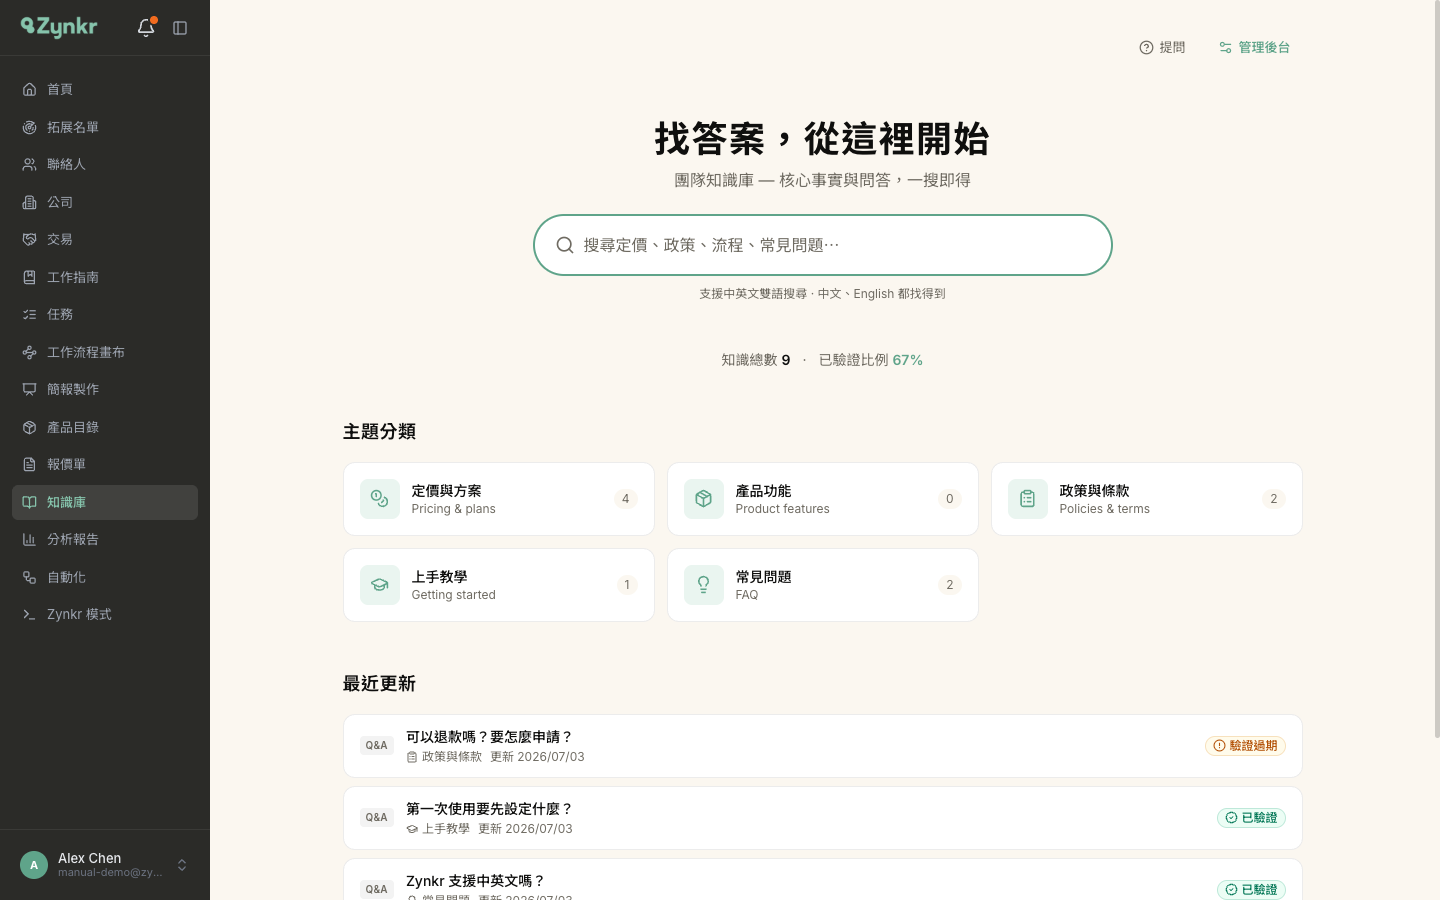Click the 工作流程畫布 workflow icon
Image resolution: width=1440 pixels, height=900 pixels.
30,352
